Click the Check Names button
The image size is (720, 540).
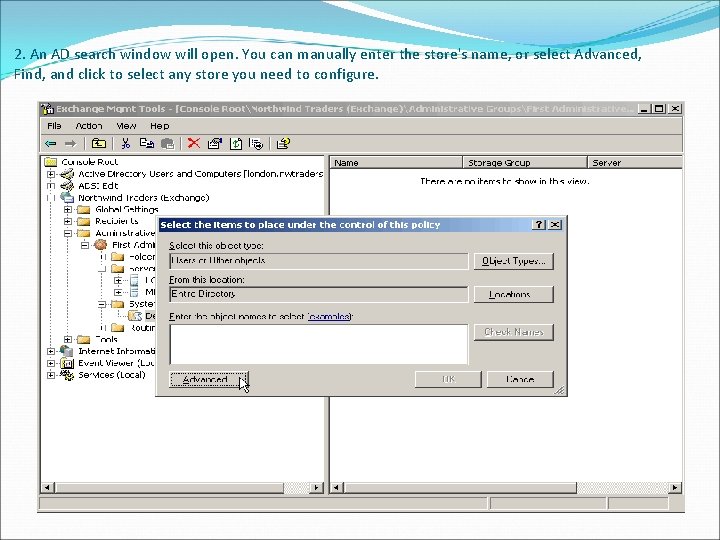pyautogui.click(x=513, y=332)
